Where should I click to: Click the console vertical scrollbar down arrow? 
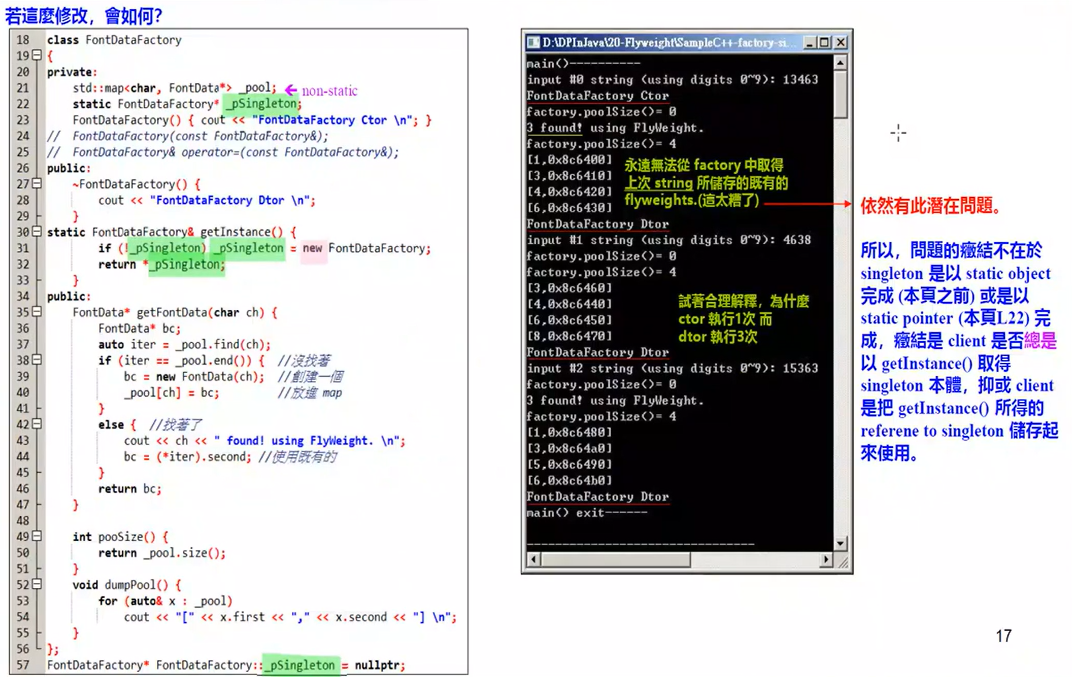point(841,544)
